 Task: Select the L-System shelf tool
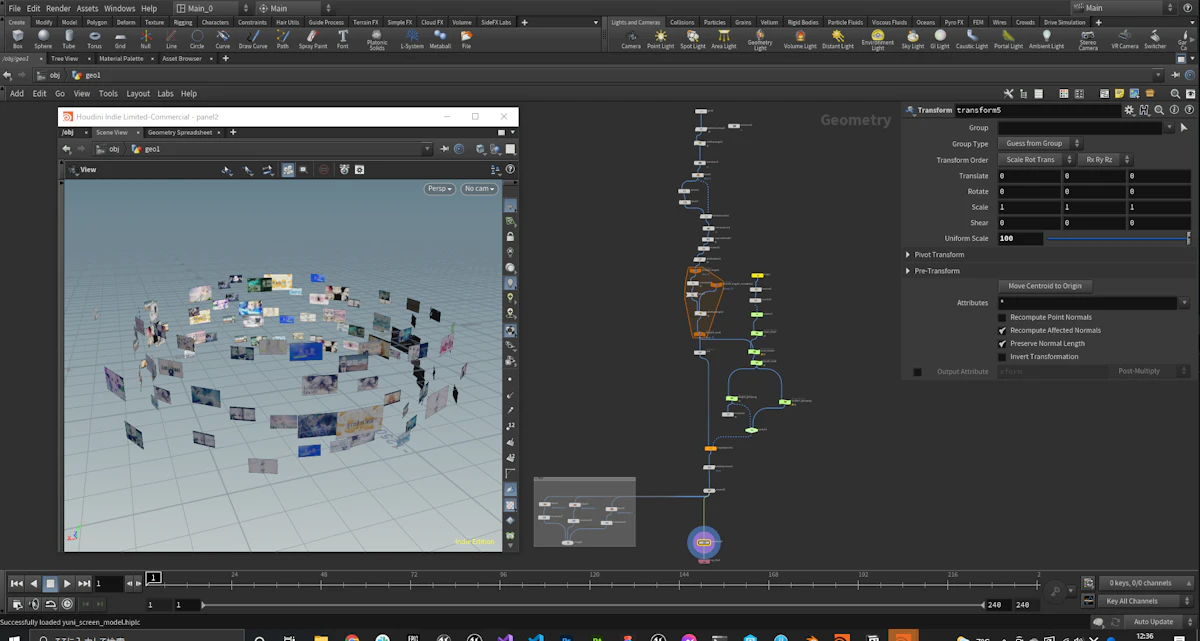point(412,39)
